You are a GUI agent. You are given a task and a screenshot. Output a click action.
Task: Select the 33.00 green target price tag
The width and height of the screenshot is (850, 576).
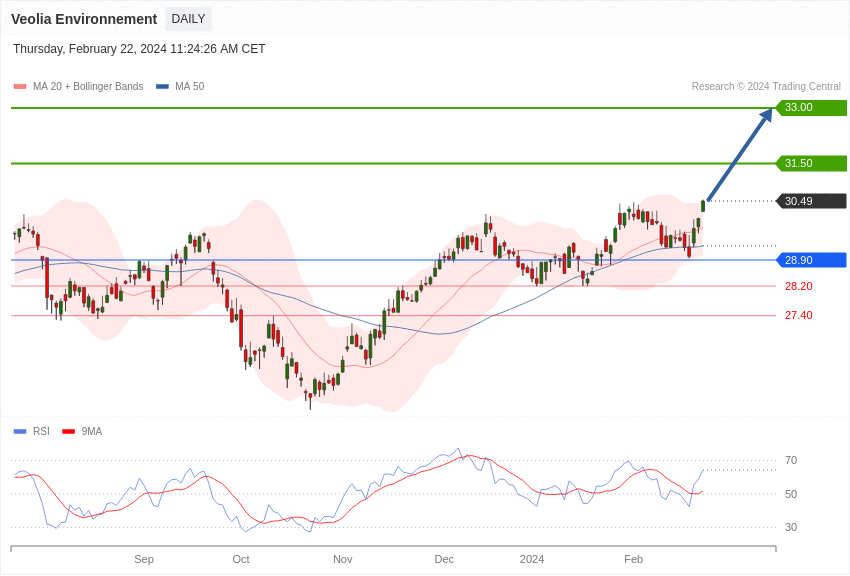point(811,108)
